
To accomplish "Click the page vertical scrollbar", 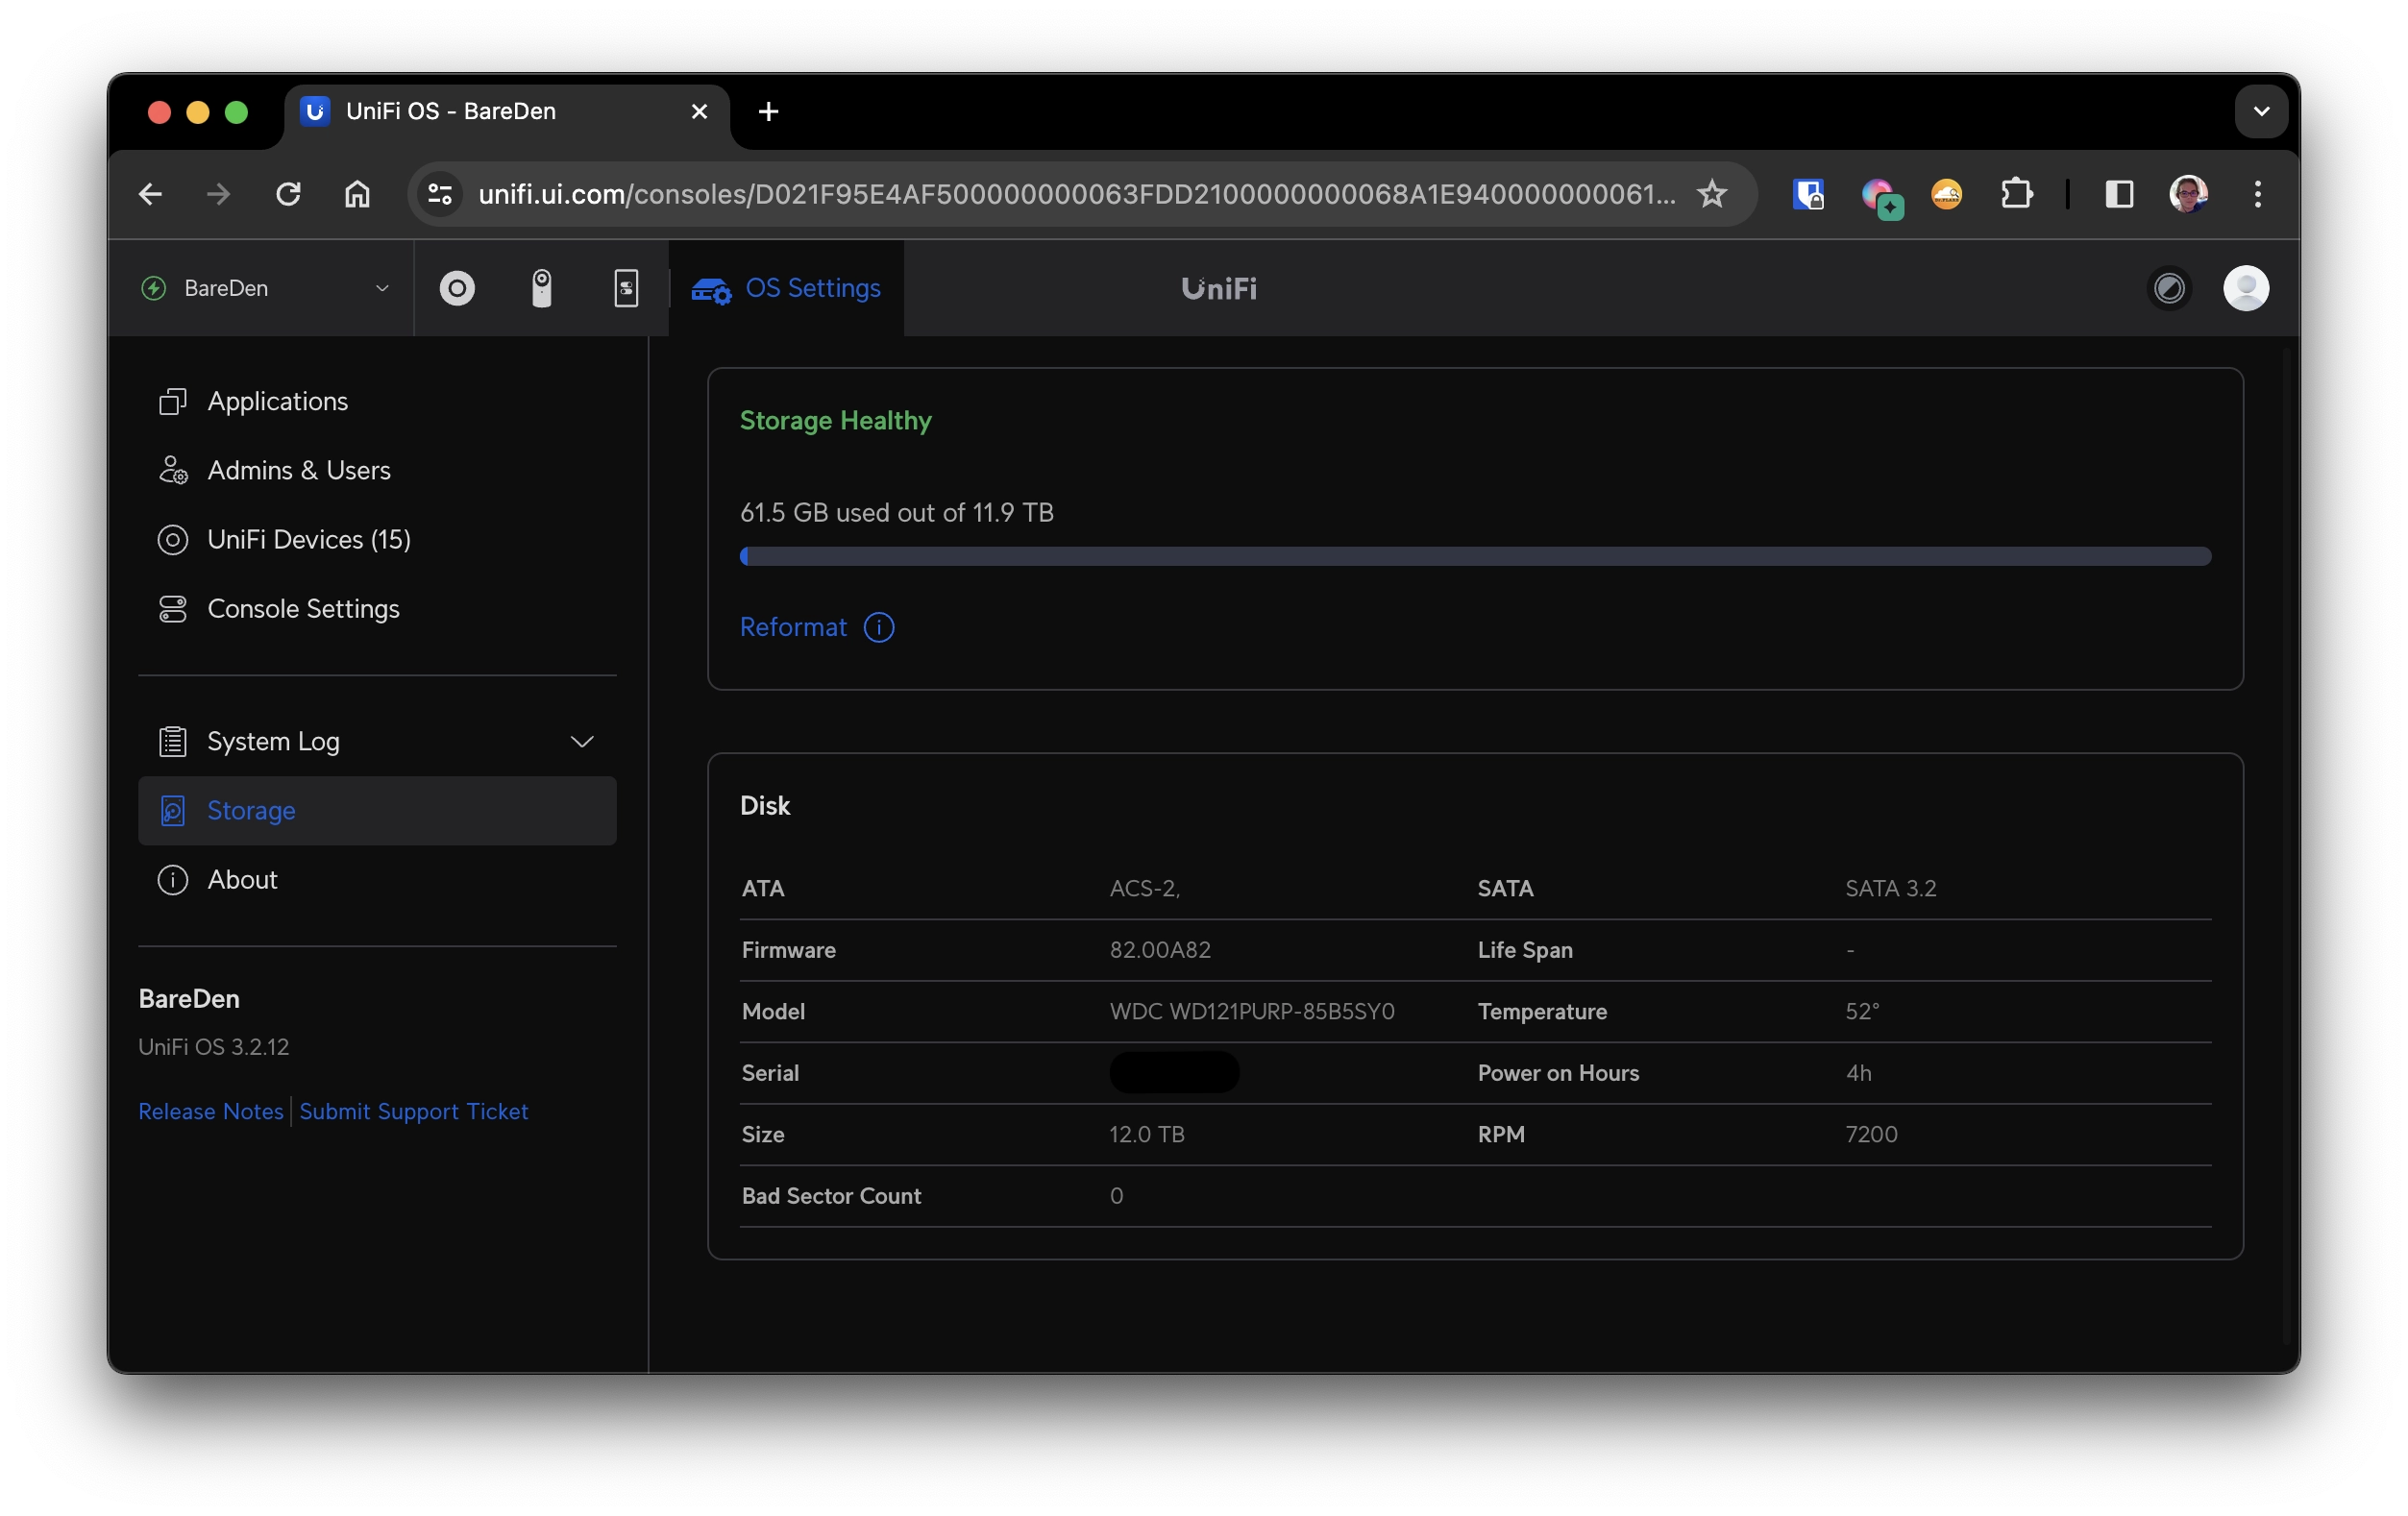I will pos(2287,848).
